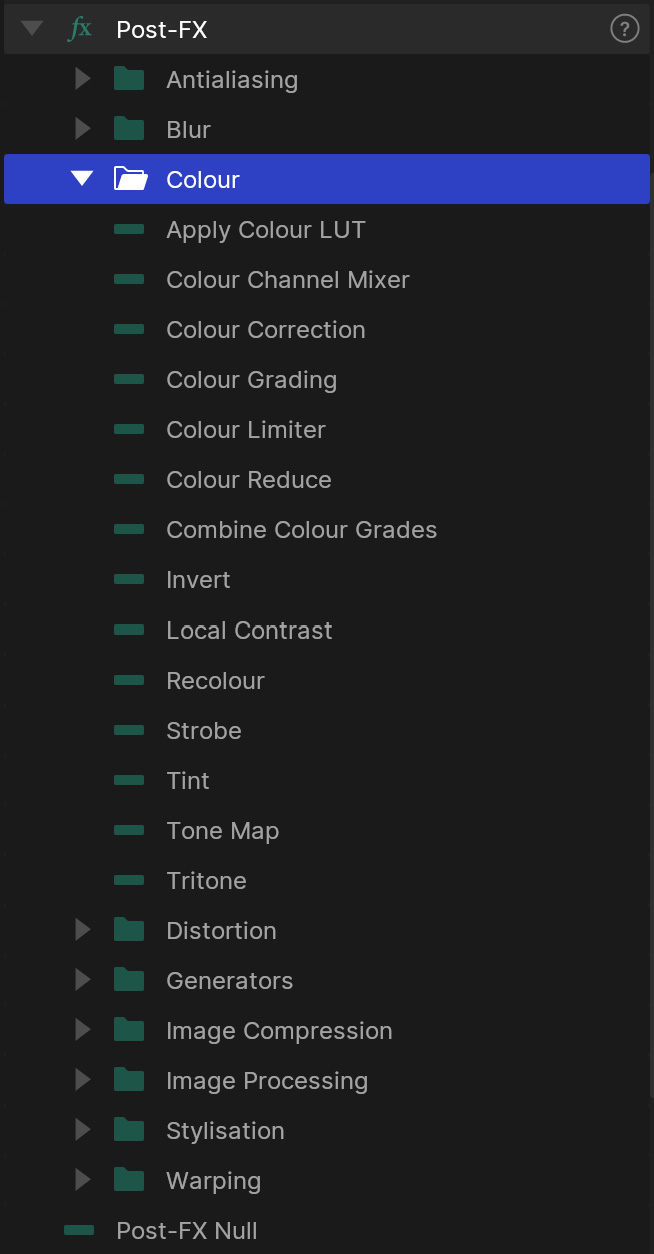Viewport: 654px width, 1254px height.
Task: Click the Post-FX Null node icon
Action: tap(79, 1230)
